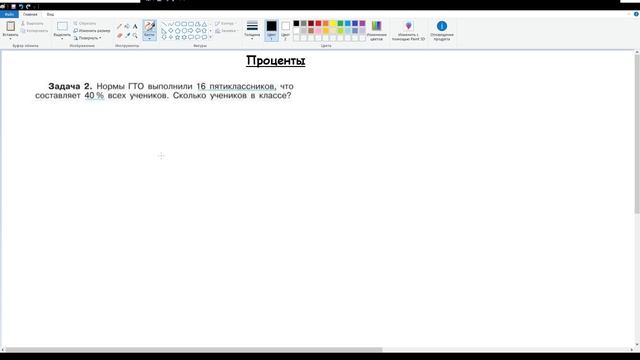This screenshot has width=640, height=360.
Task: Choose the Diamond shape
Action: [171, 31]
